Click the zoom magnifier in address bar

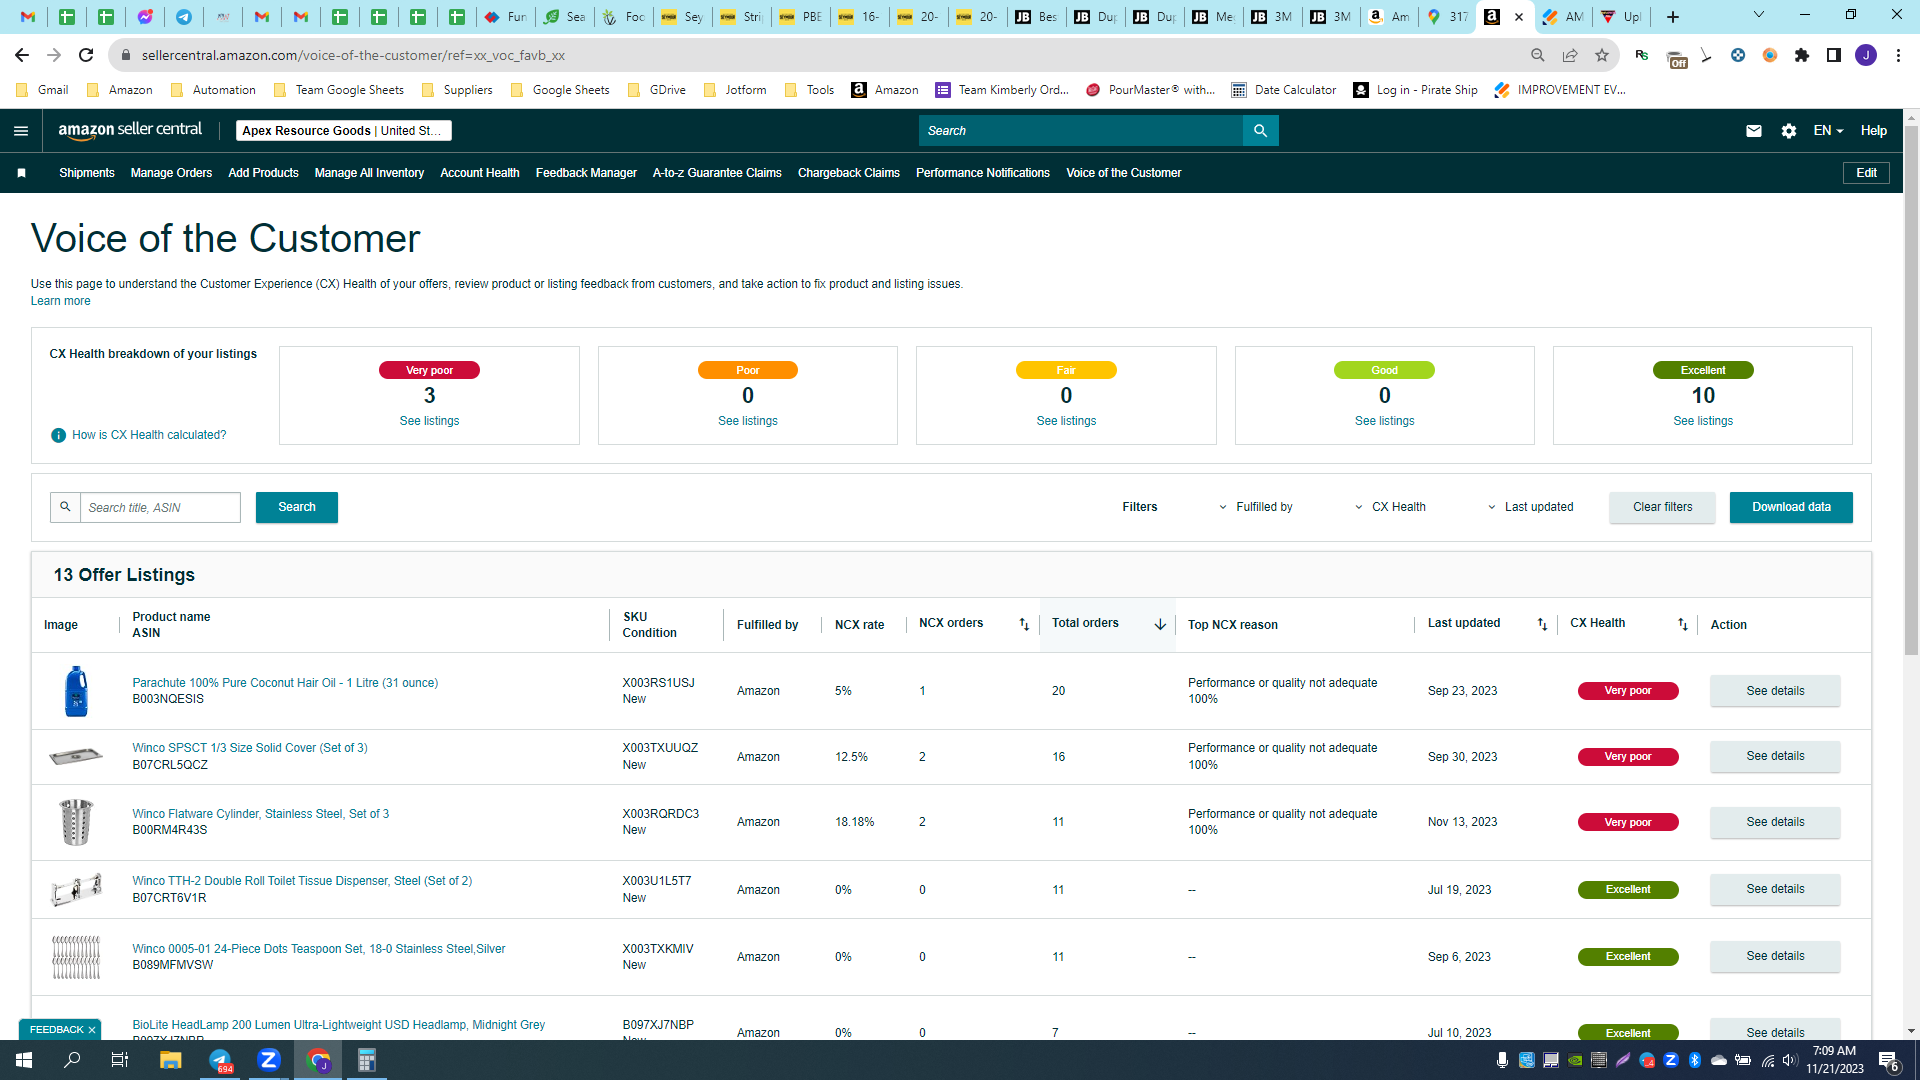click(1538, 55)
